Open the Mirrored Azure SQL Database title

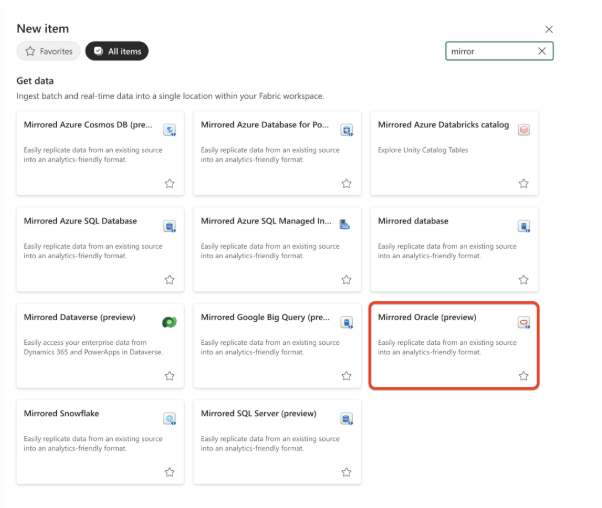pyautogui.click(x=81, y=221)
